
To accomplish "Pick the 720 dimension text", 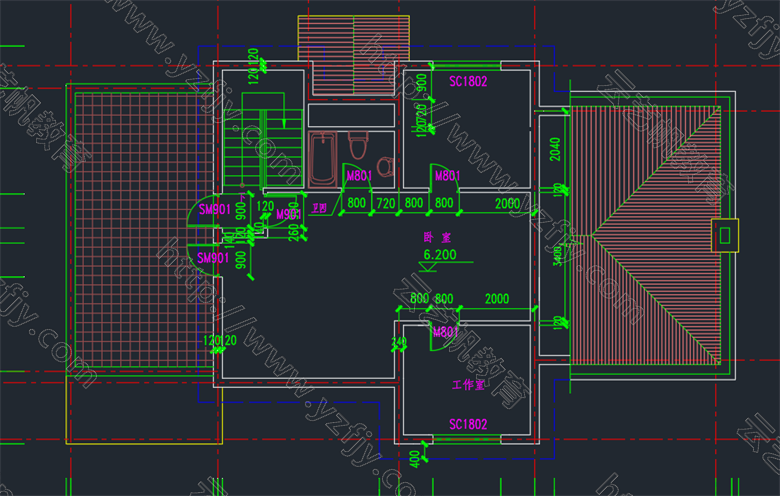I will point(385,204).
